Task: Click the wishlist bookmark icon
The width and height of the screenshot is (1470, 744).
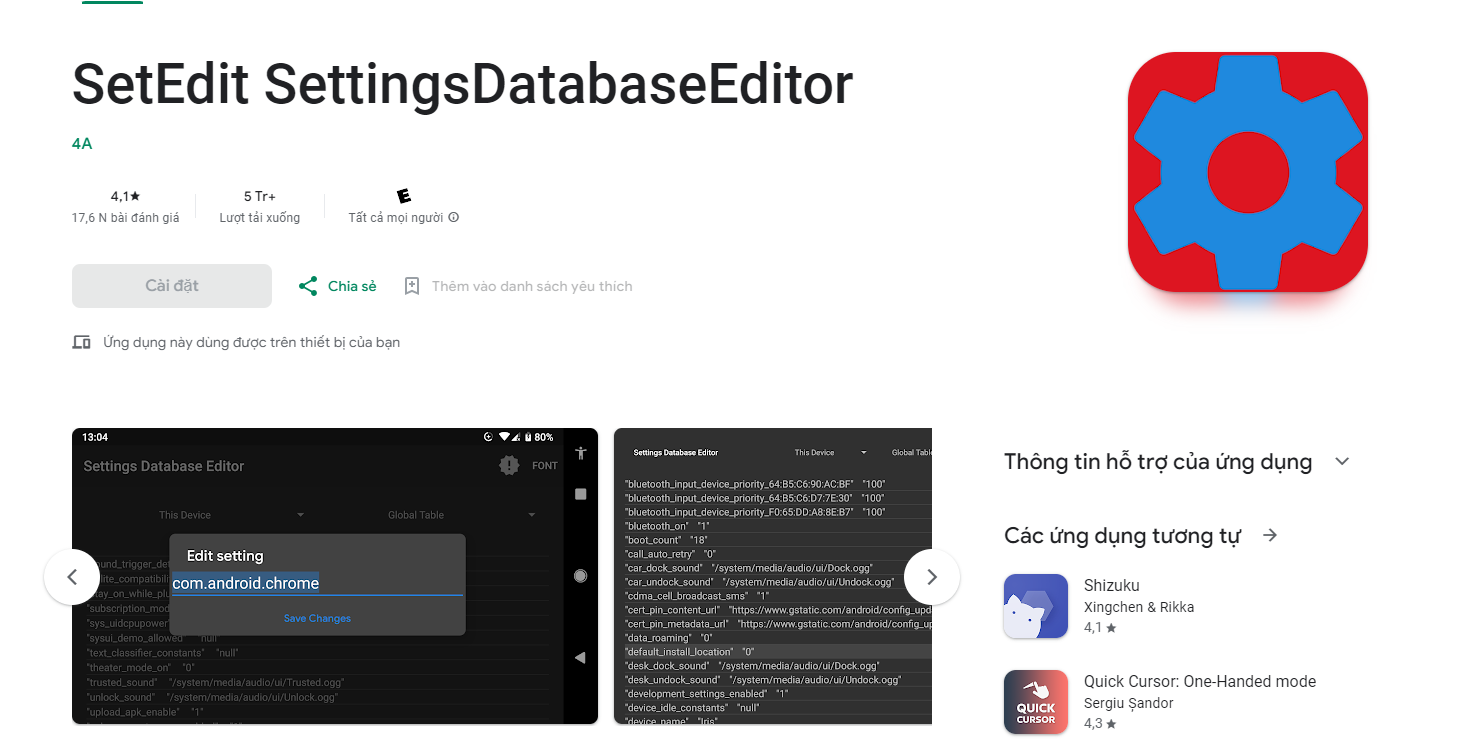Action: pos(411,286)
